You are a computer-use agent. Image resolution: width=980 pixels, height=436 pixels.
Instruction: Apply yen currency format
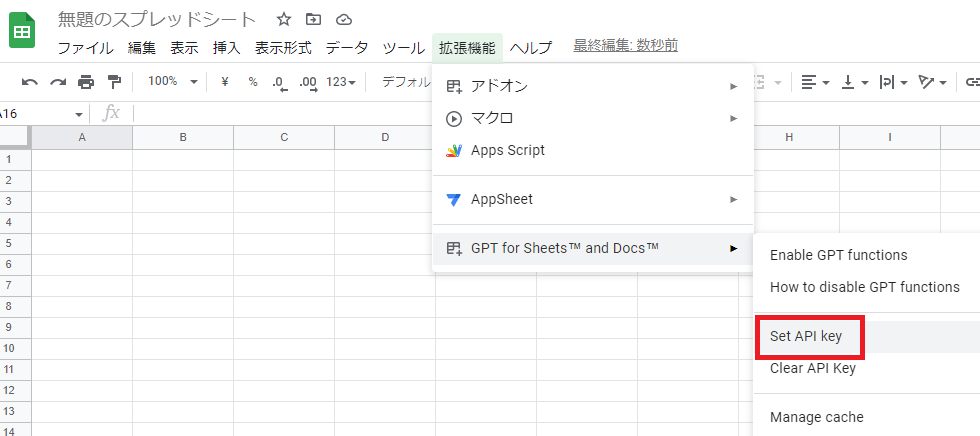[225, 81]
